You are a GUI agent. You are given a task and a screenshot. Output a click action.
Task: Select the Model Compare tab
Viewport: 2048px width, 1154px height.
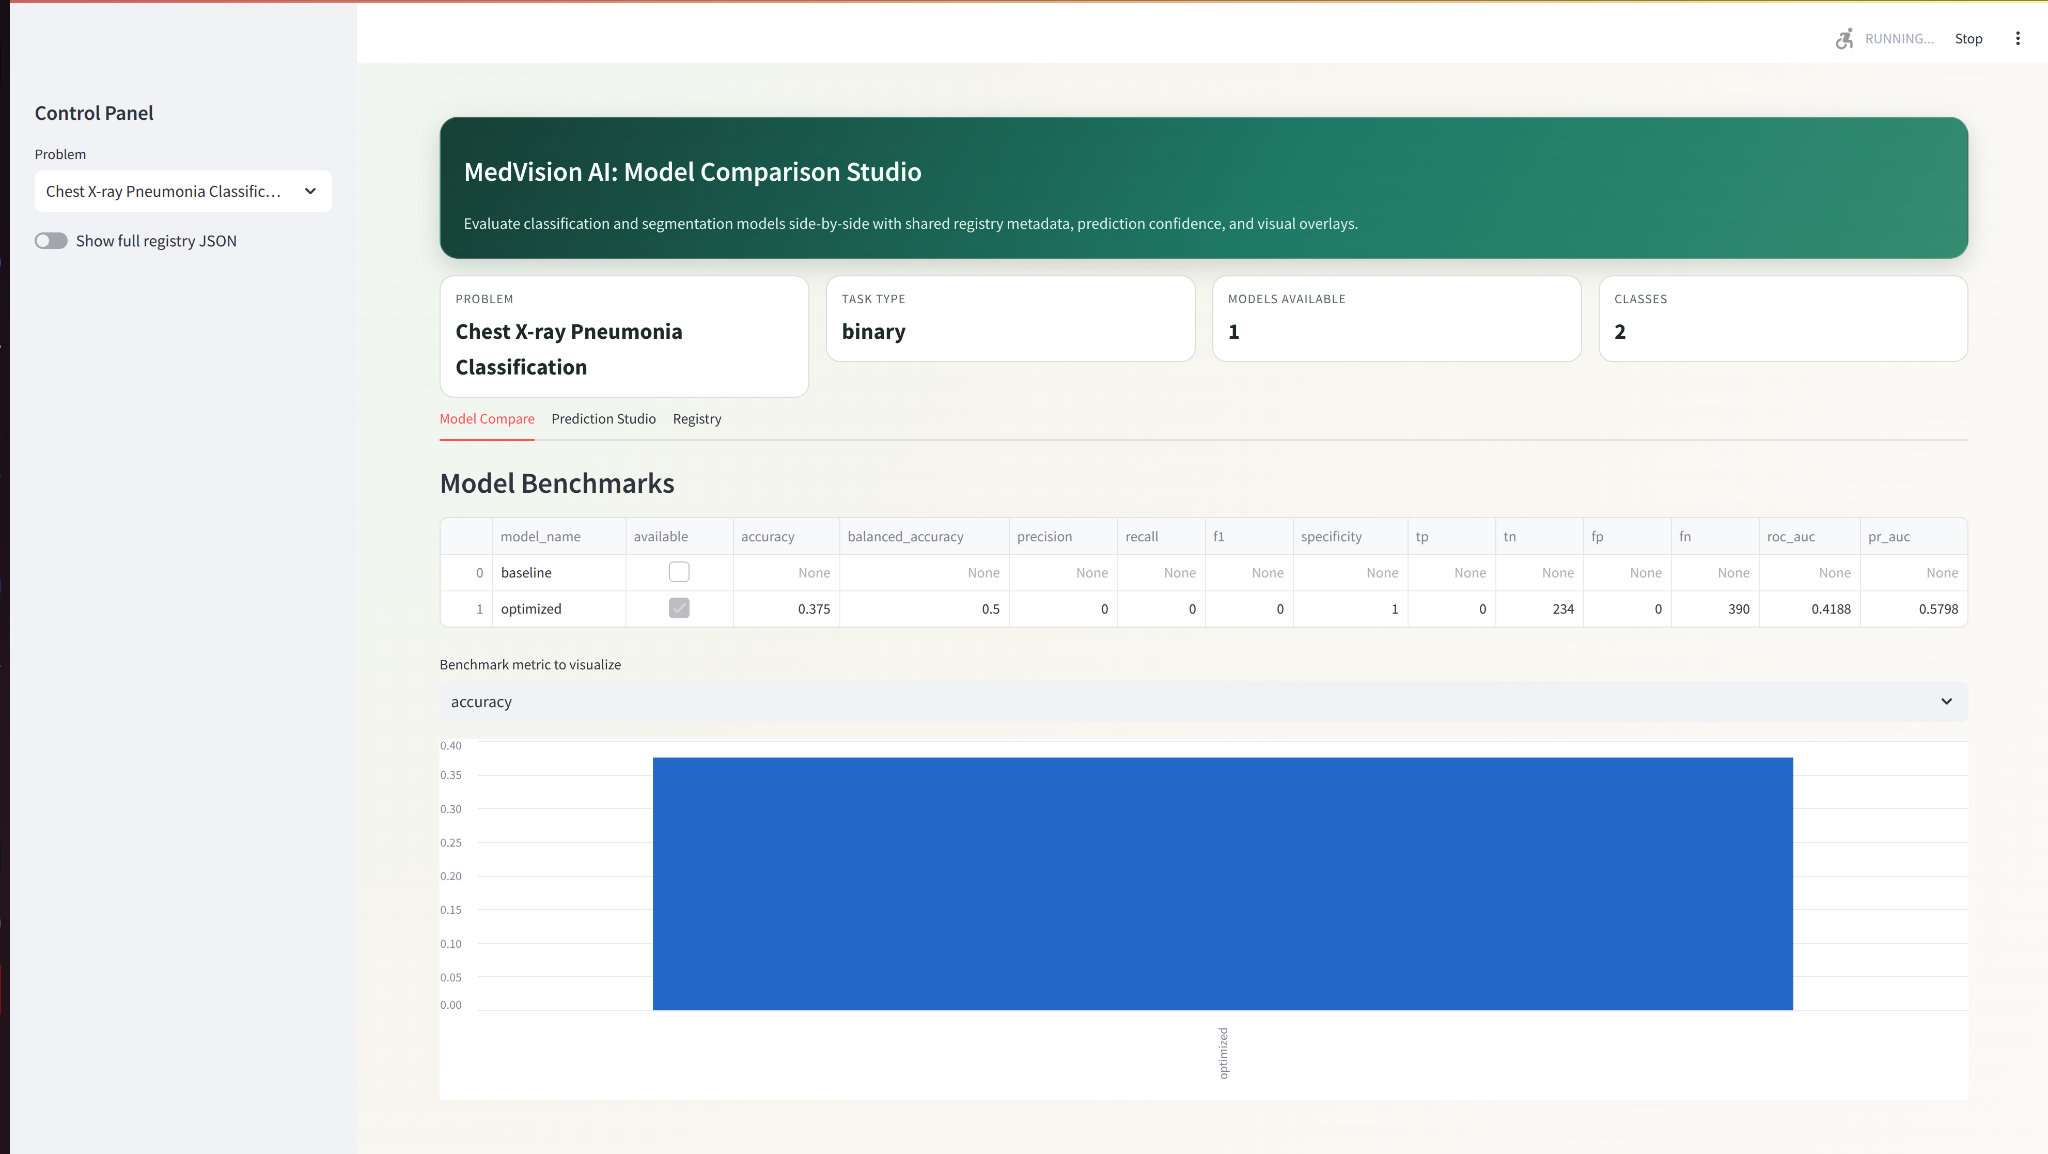point(487,419)
